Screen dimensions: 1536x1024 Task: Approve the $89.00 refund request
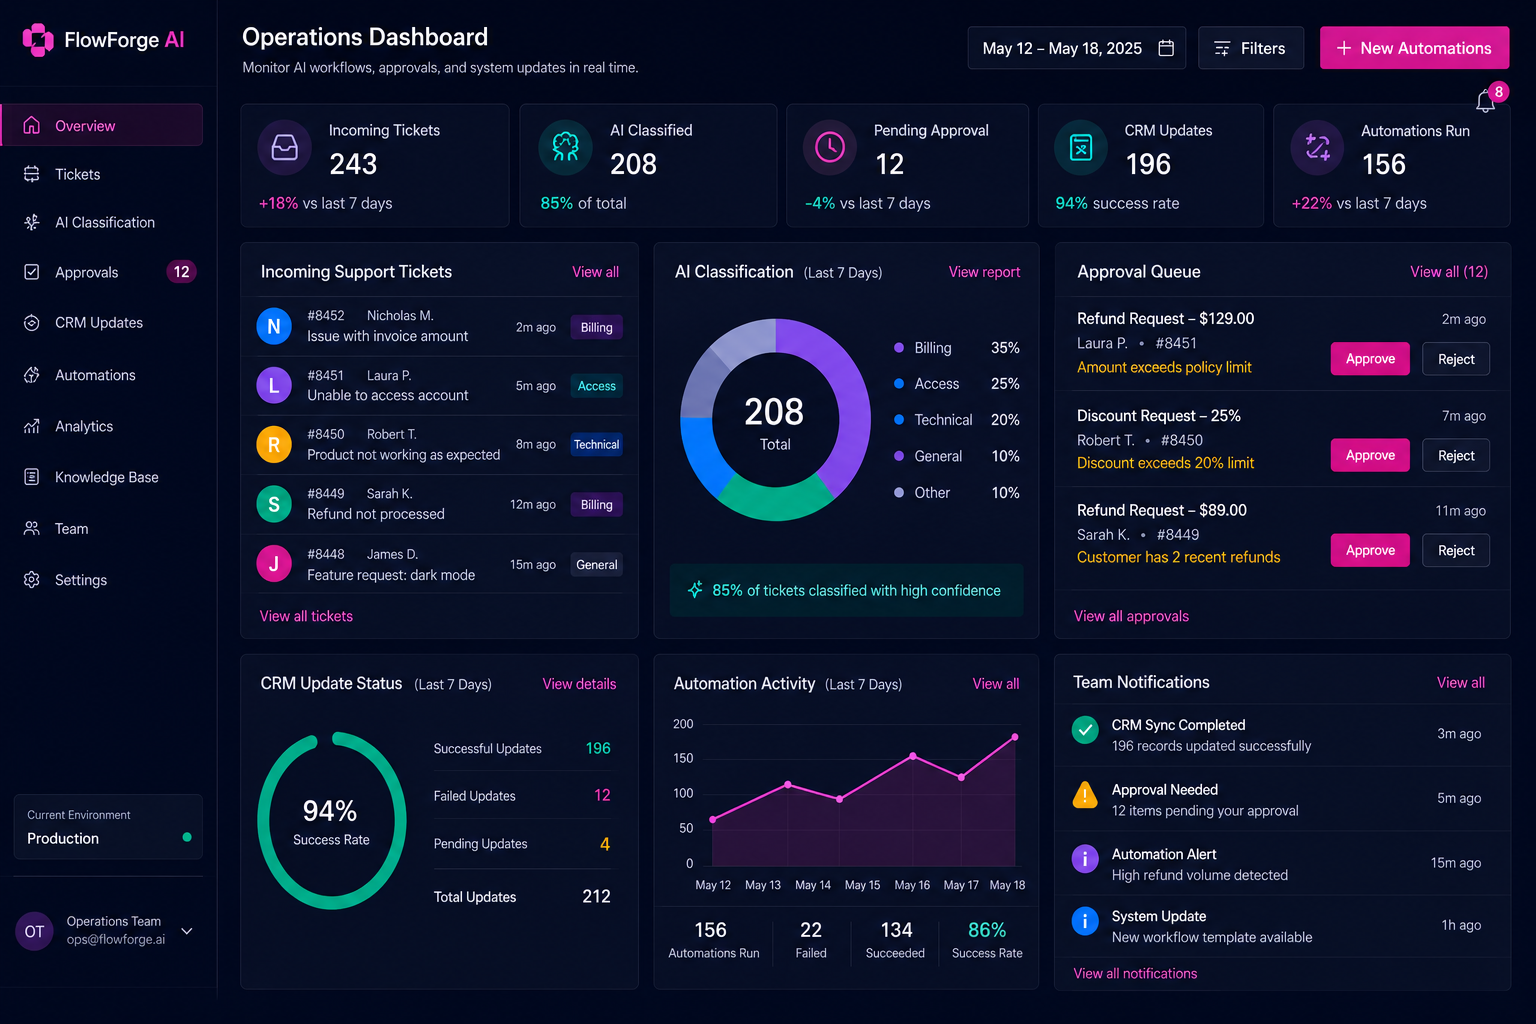1370,550
